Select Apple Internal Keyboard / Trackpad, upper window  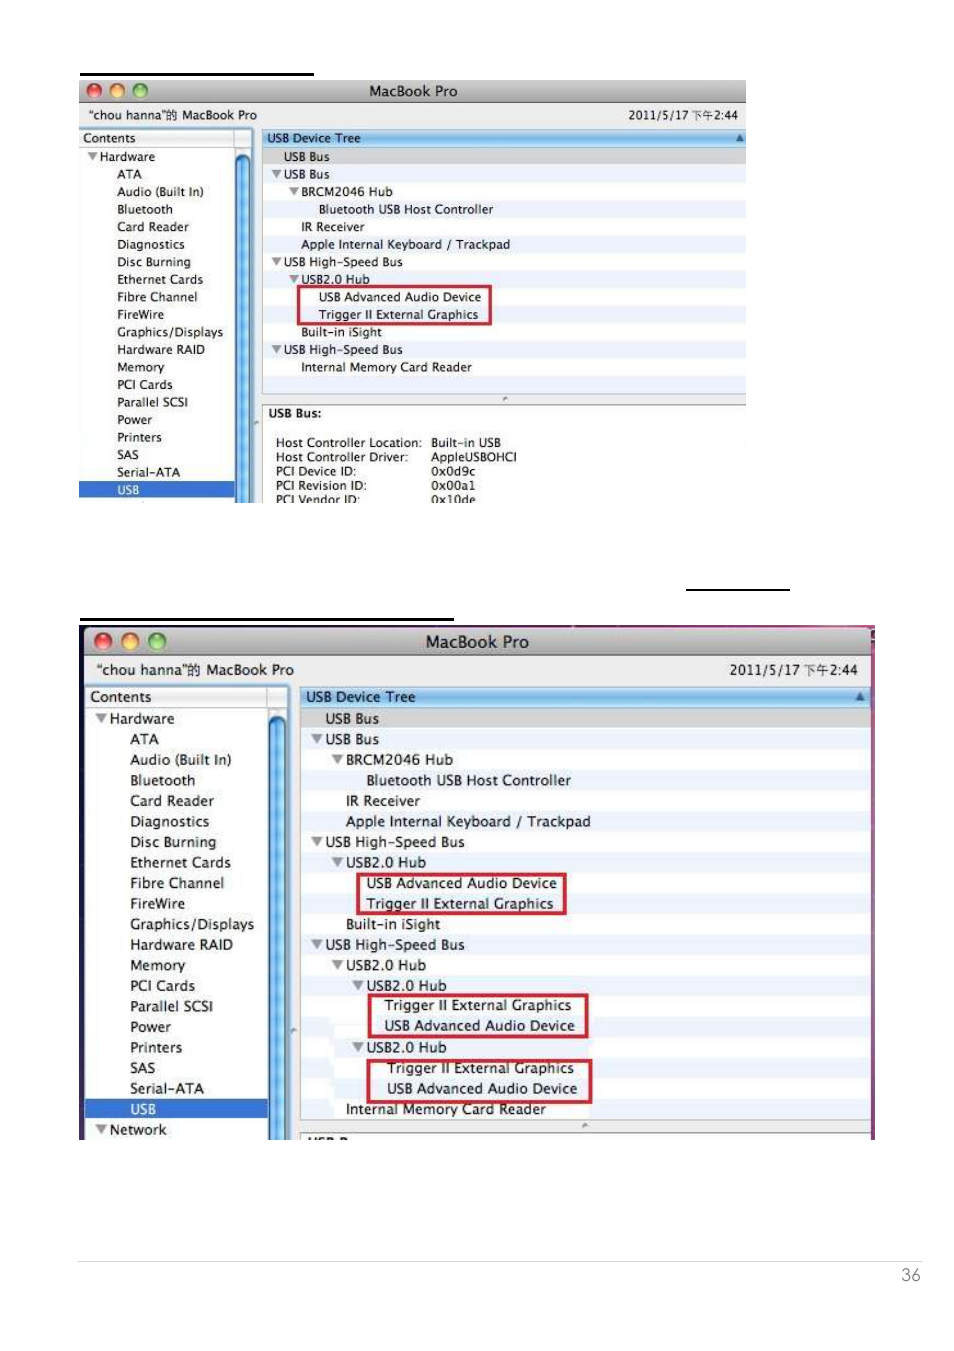406,245
